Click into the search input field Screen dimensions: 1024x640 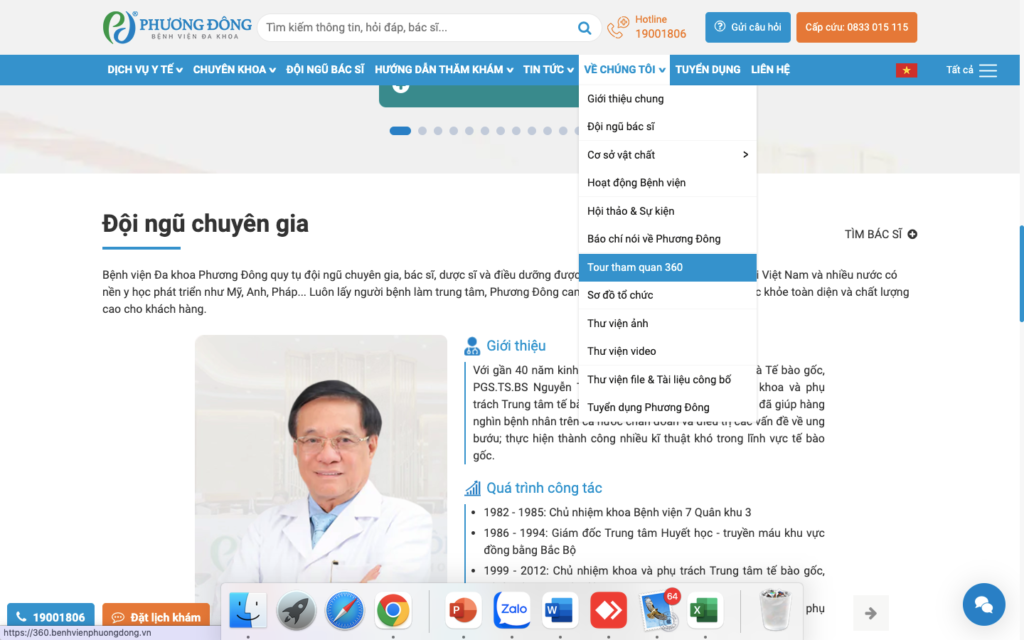coord(415,28)
